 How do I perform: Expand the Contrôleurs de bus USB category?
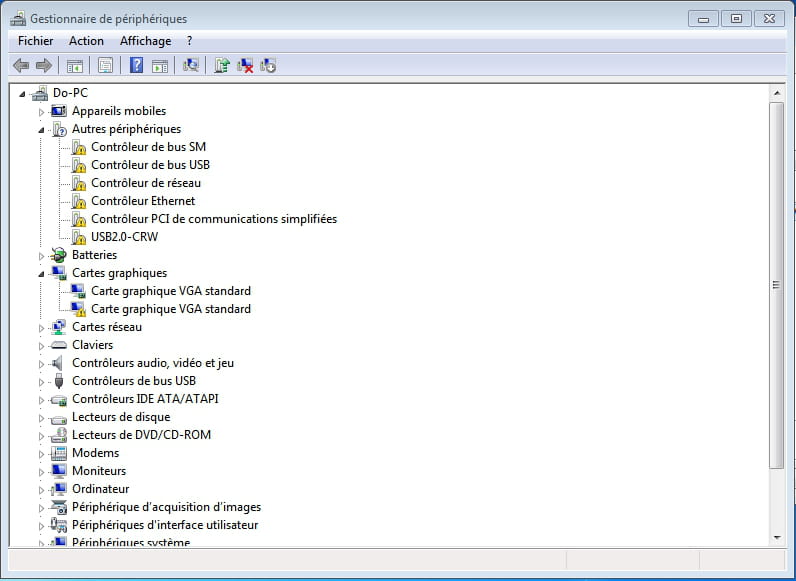point(42,382)
